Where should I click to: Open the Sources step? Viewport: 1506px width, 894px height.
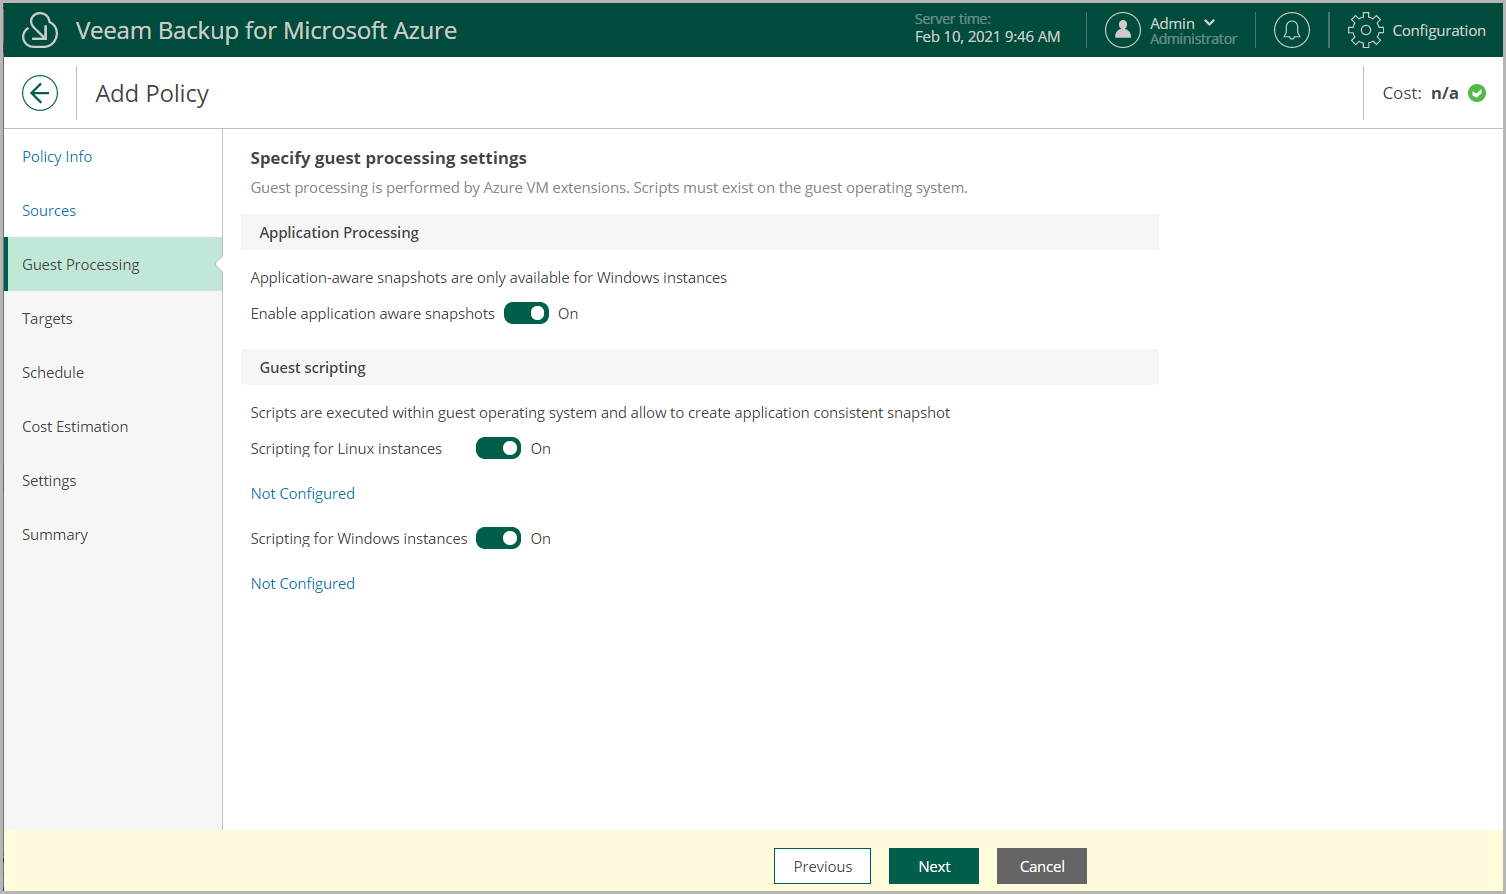(49, 210)
